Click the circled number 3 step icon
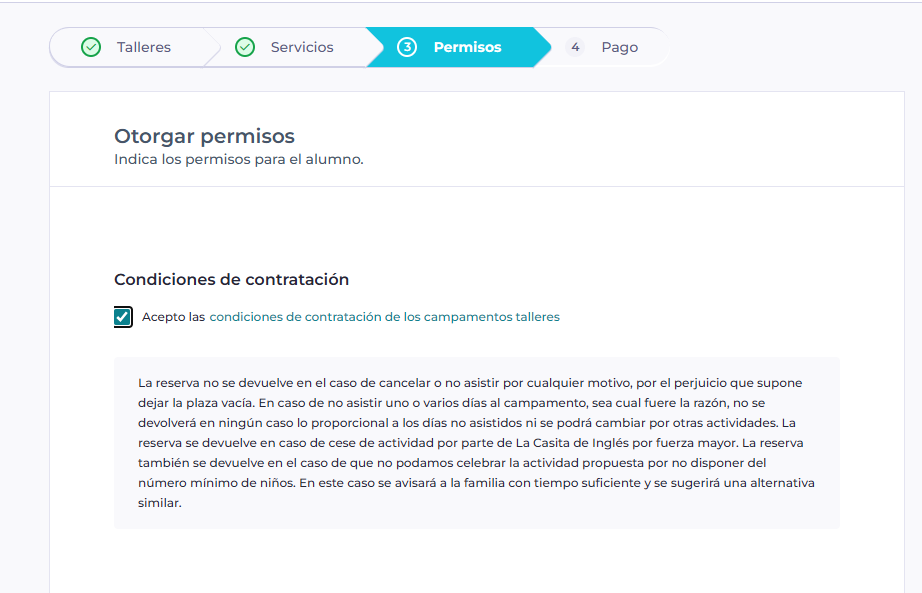This screenshot has width=922, height=593. [x=407, y=47]
